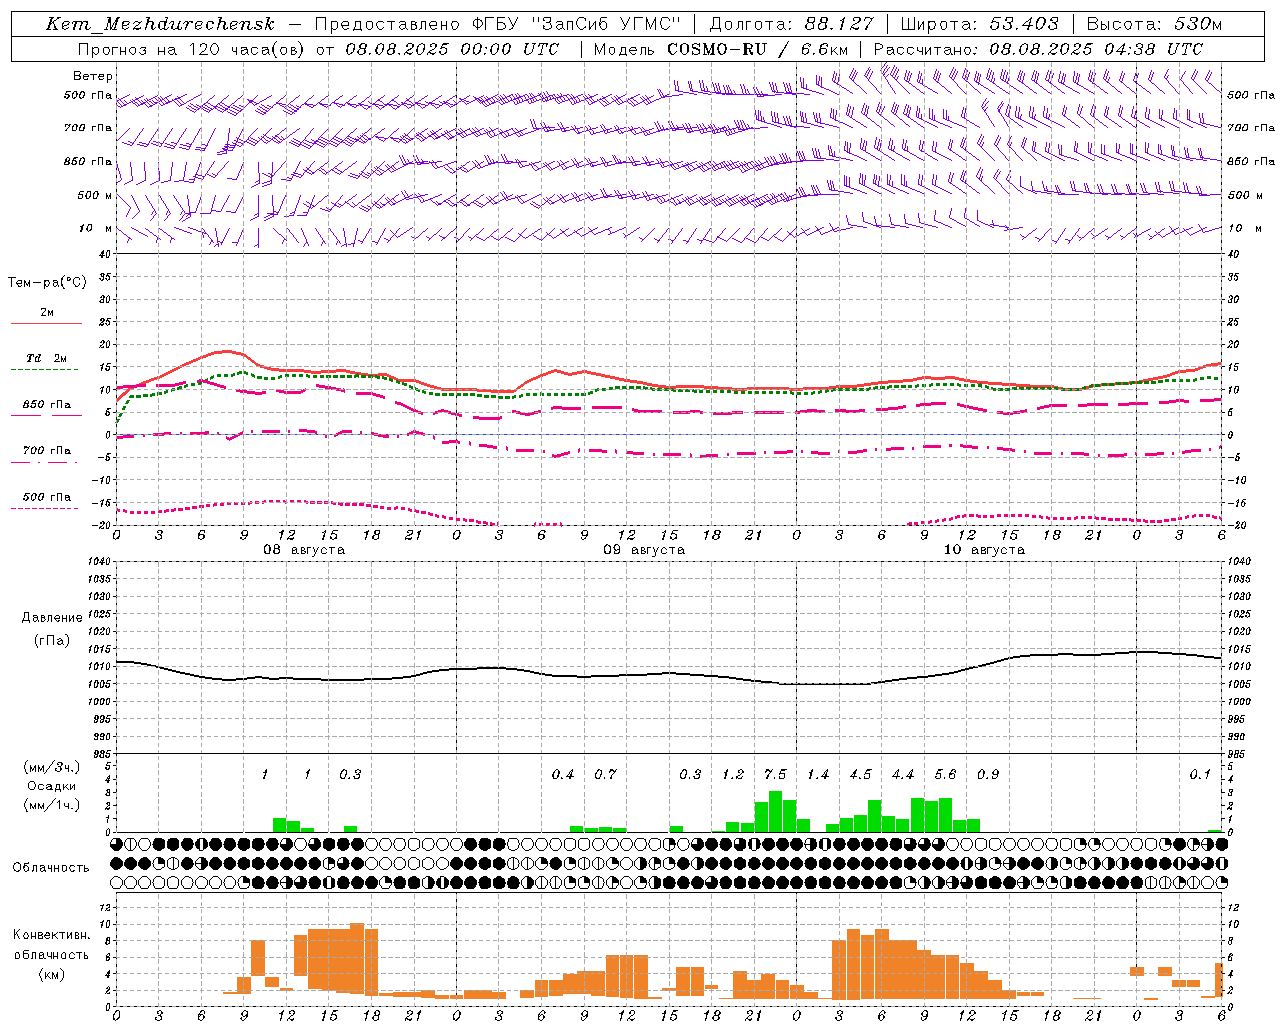
Task: Click the '0.4' three-hour precipitation value
Action: [563, 774]
